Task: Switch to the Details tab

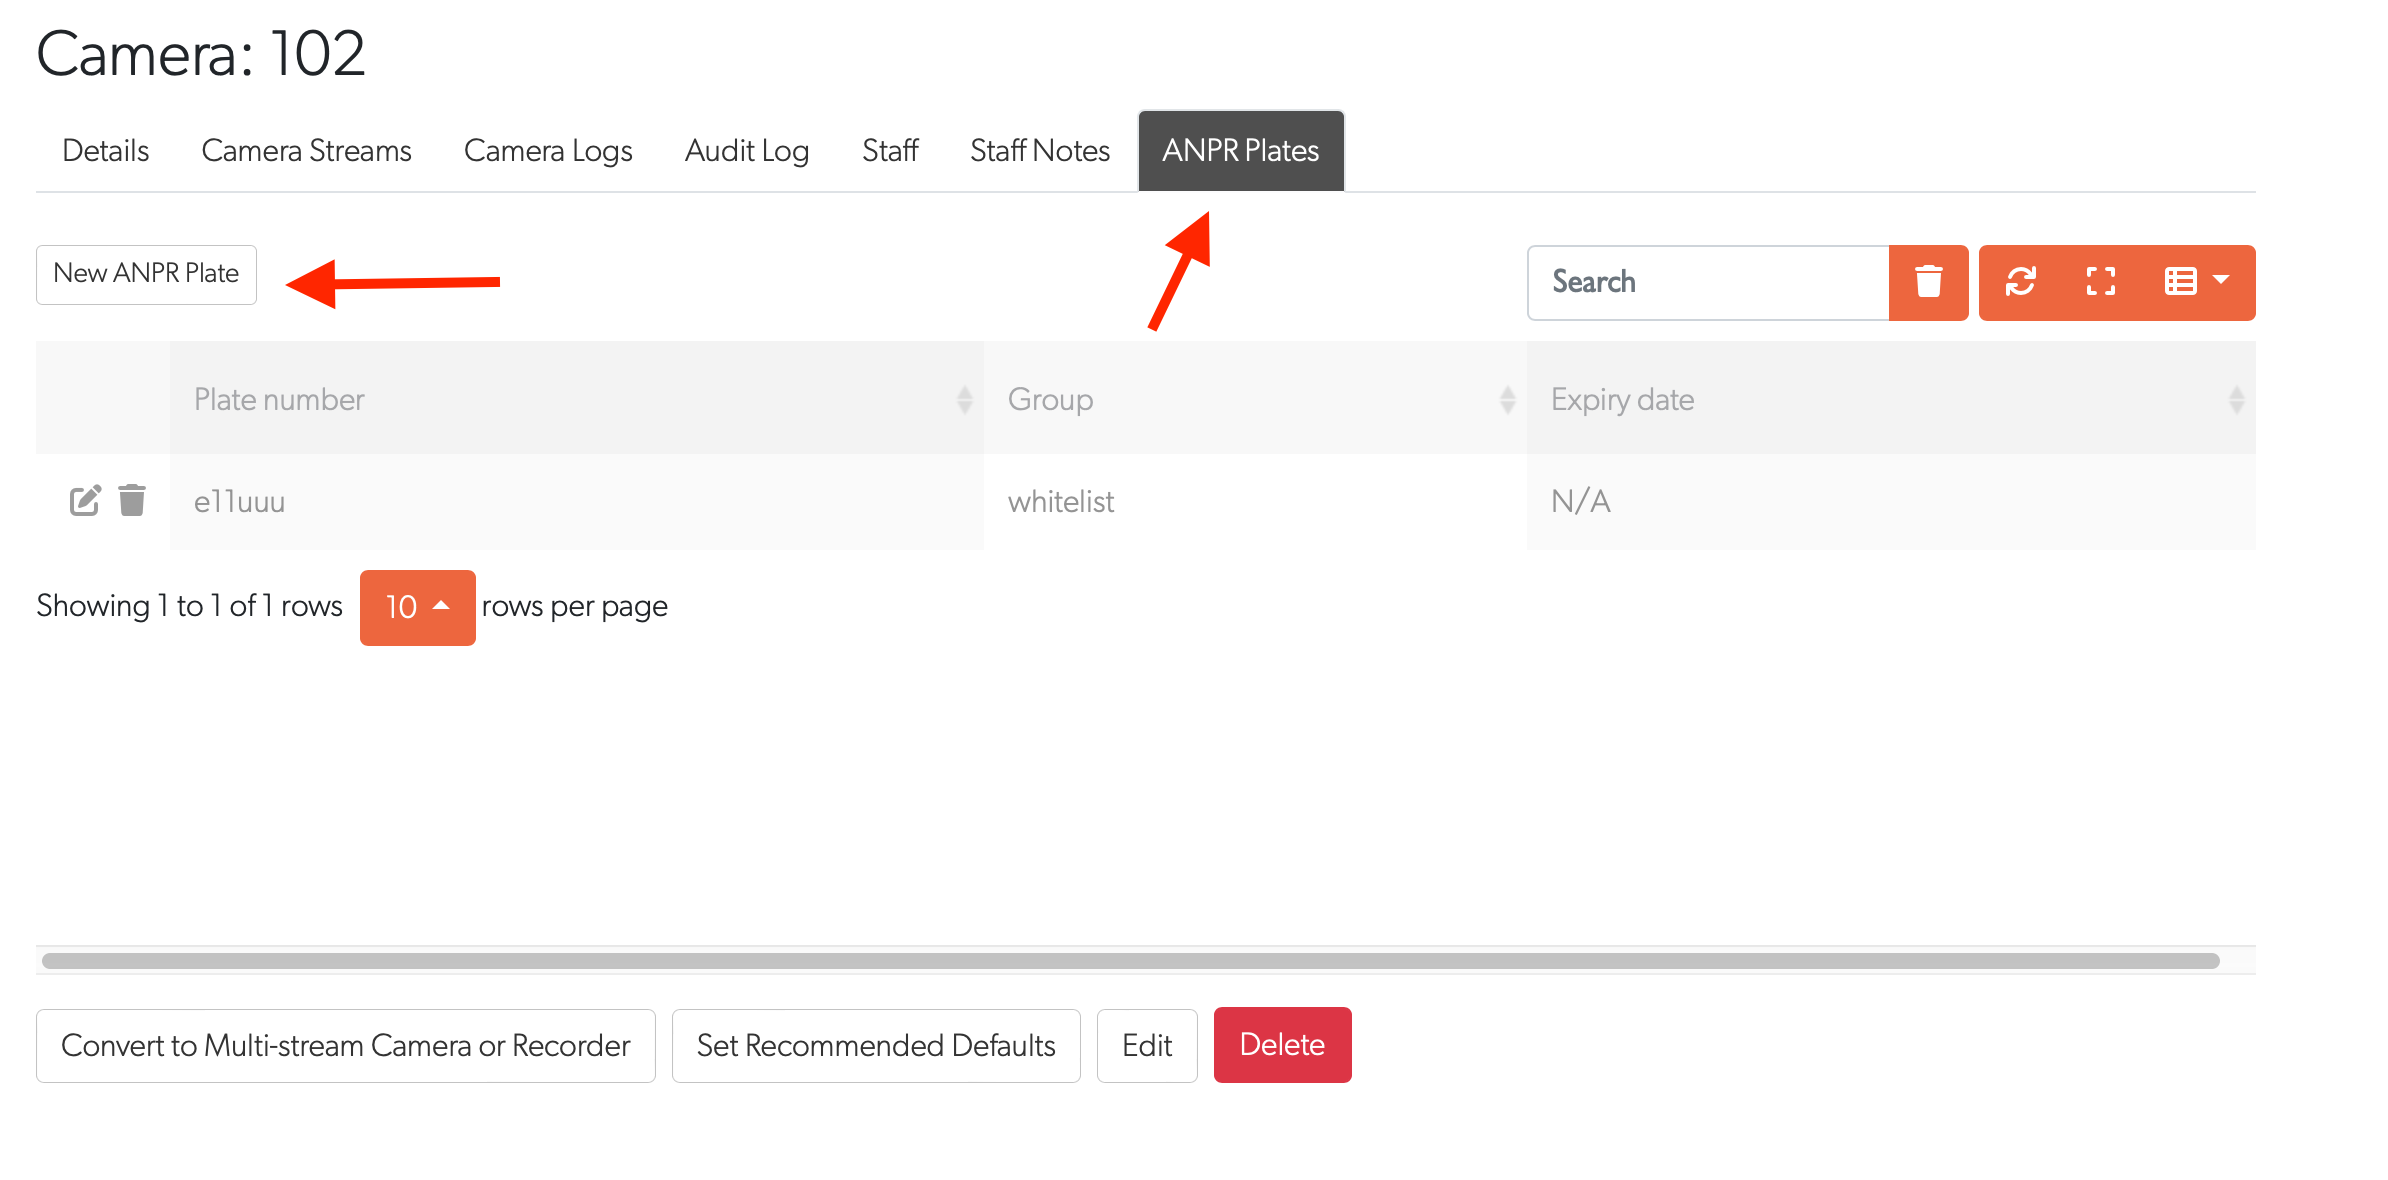Action: (105, 151)
